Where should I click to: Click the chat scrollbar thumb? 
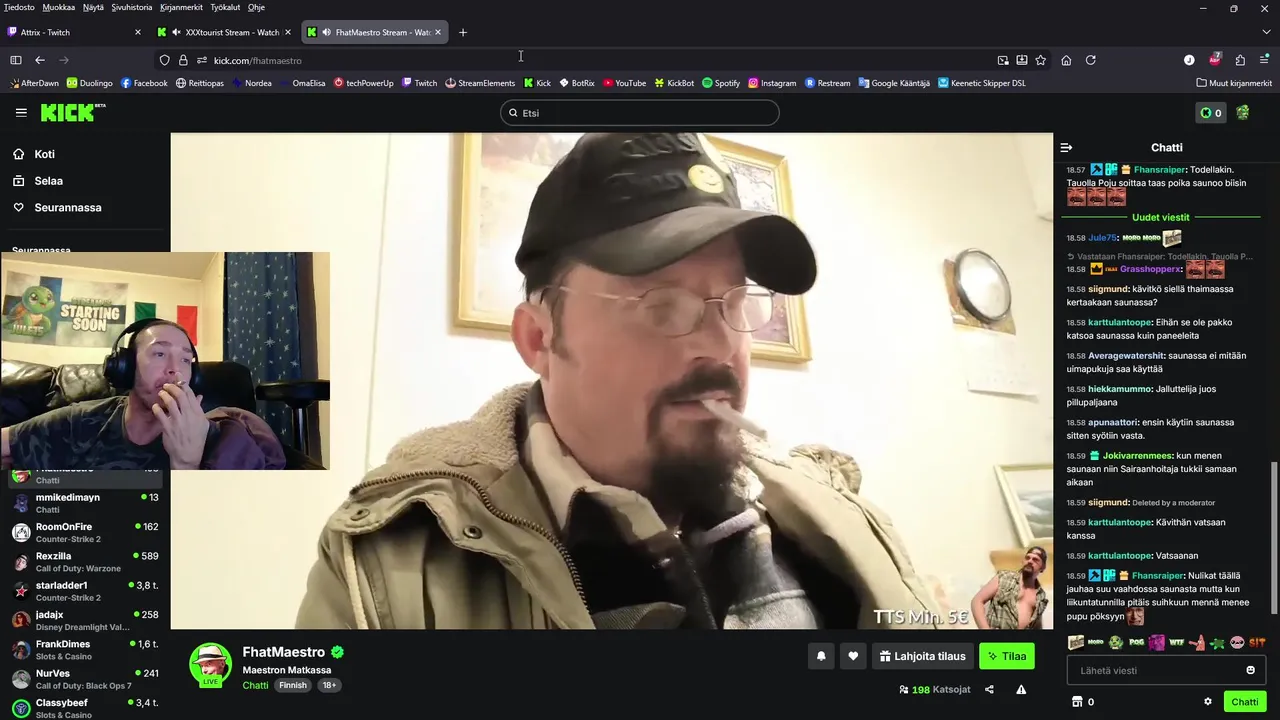click(1274, 538)
